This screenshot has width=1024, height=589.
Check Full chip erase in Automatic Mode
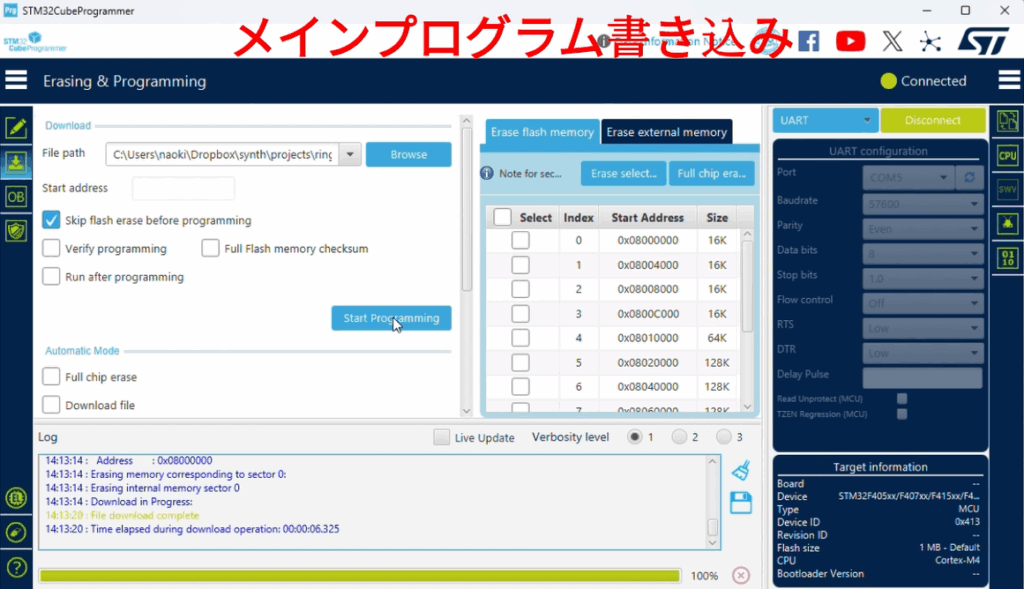point(51,376)
